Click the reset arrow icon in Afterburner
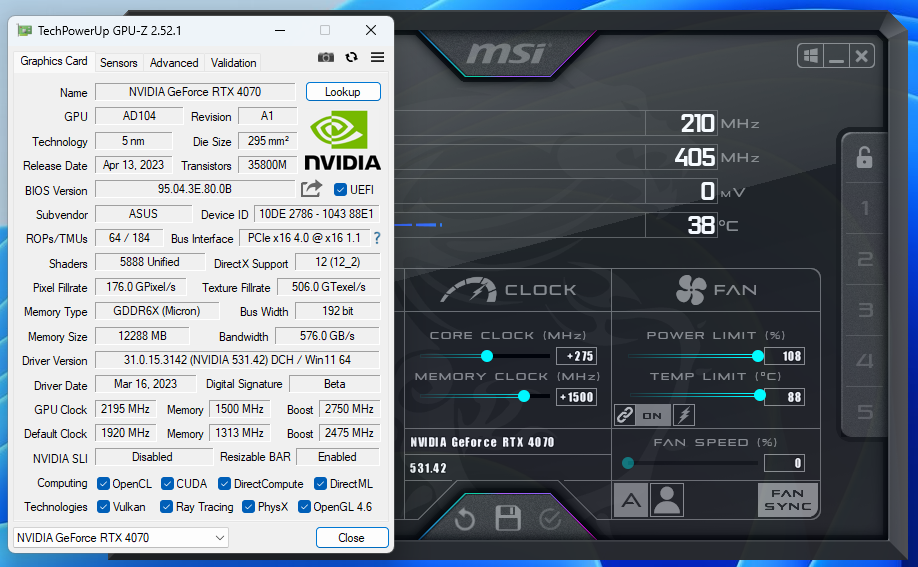Image resolution: width=918 pixels, height=567 pixels. (x=465, y=519)
